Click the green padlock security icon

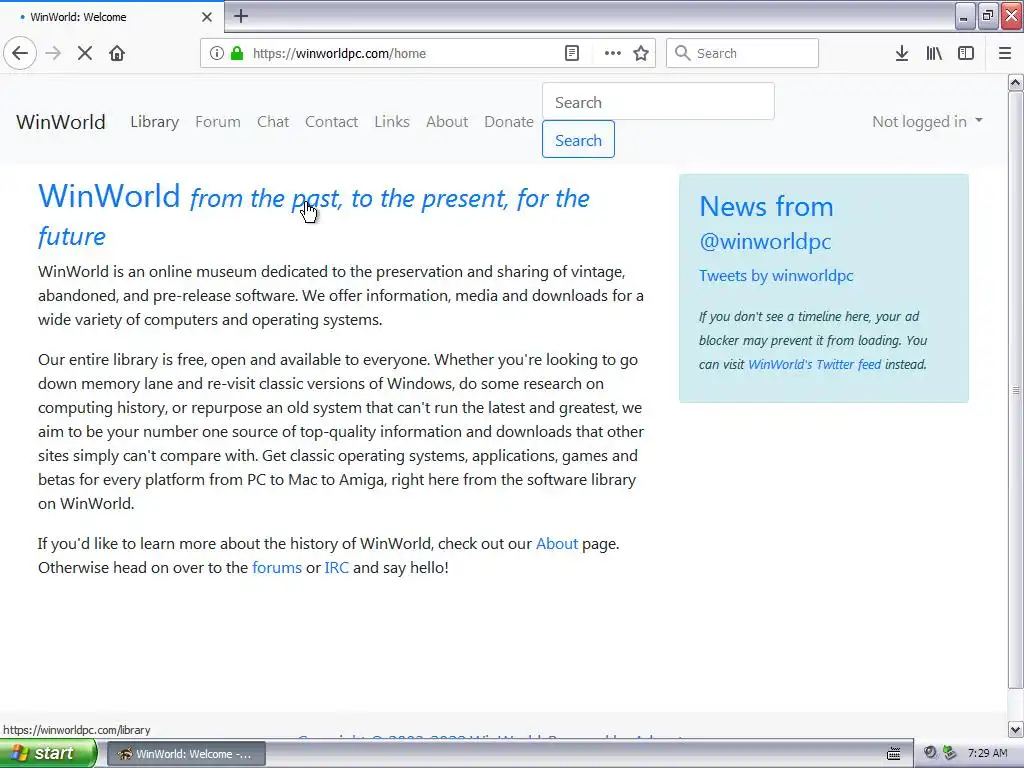coord(237,53)
